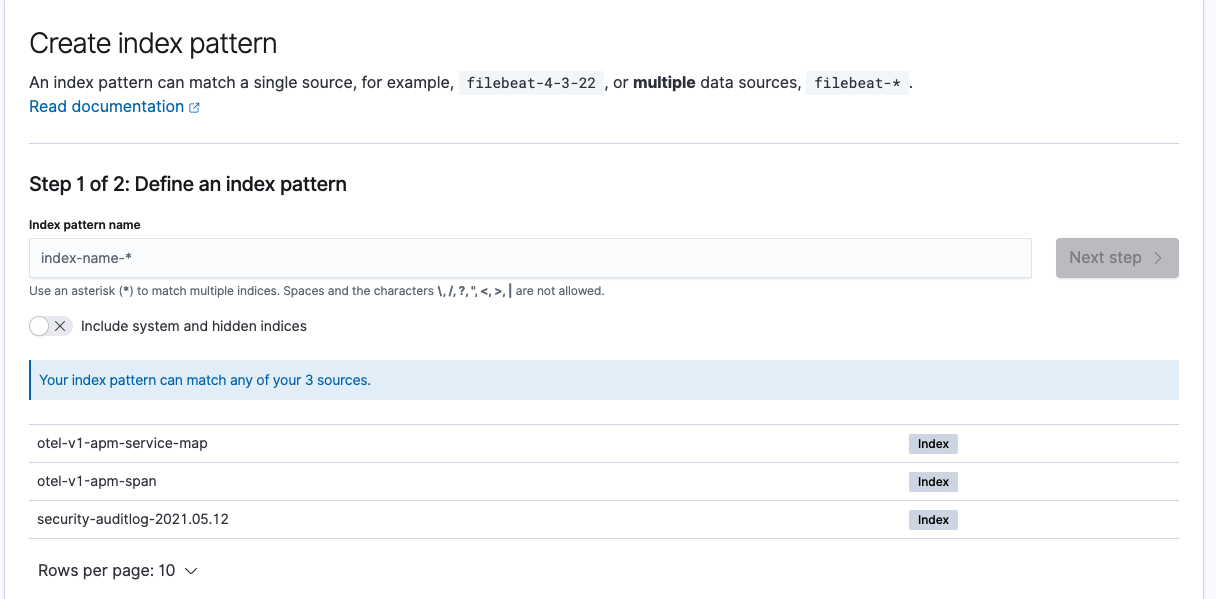1216x599 pixels.
Task: Click the blue sources match message banner
Action: 604,380
